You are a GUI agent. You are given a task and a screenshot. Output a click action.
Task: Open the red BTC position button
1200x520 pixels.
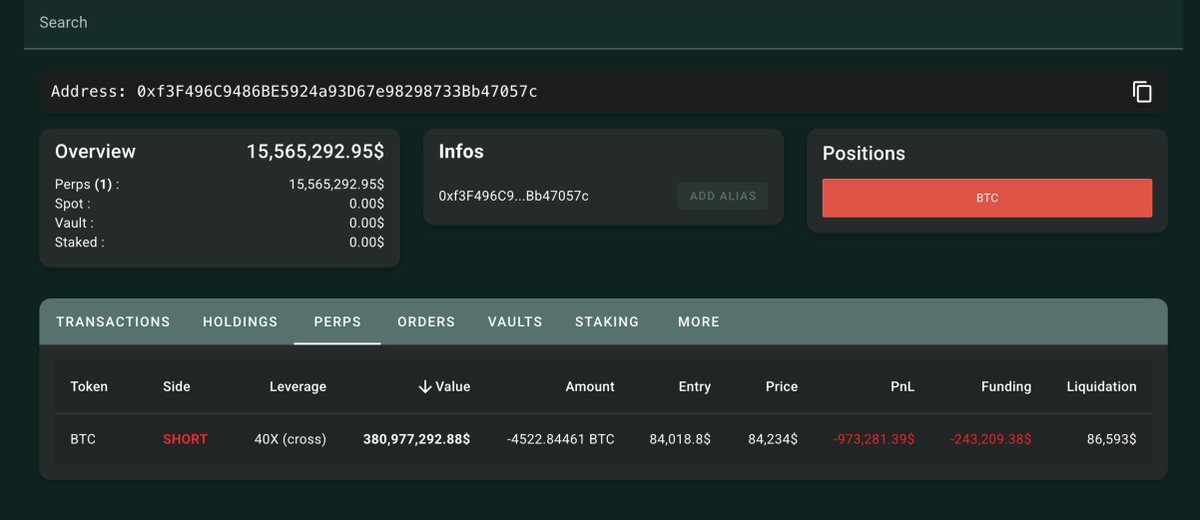pos(987,198)
